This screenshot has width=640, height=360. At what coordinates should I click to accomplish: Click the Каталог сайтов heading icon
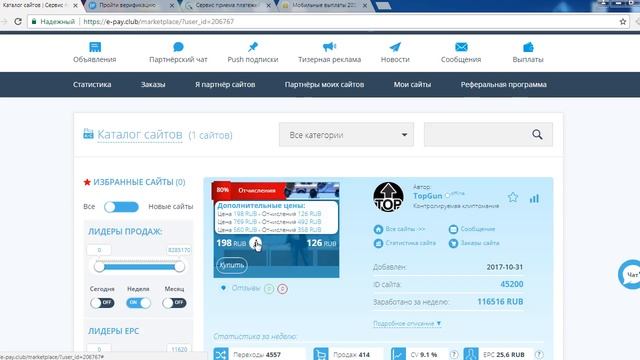(88, 134)
